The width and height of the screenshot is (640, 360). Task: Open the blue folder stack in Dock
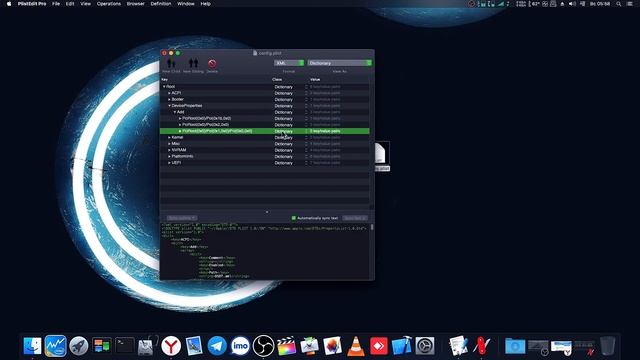pyautogui.click(x=515, y=346)
